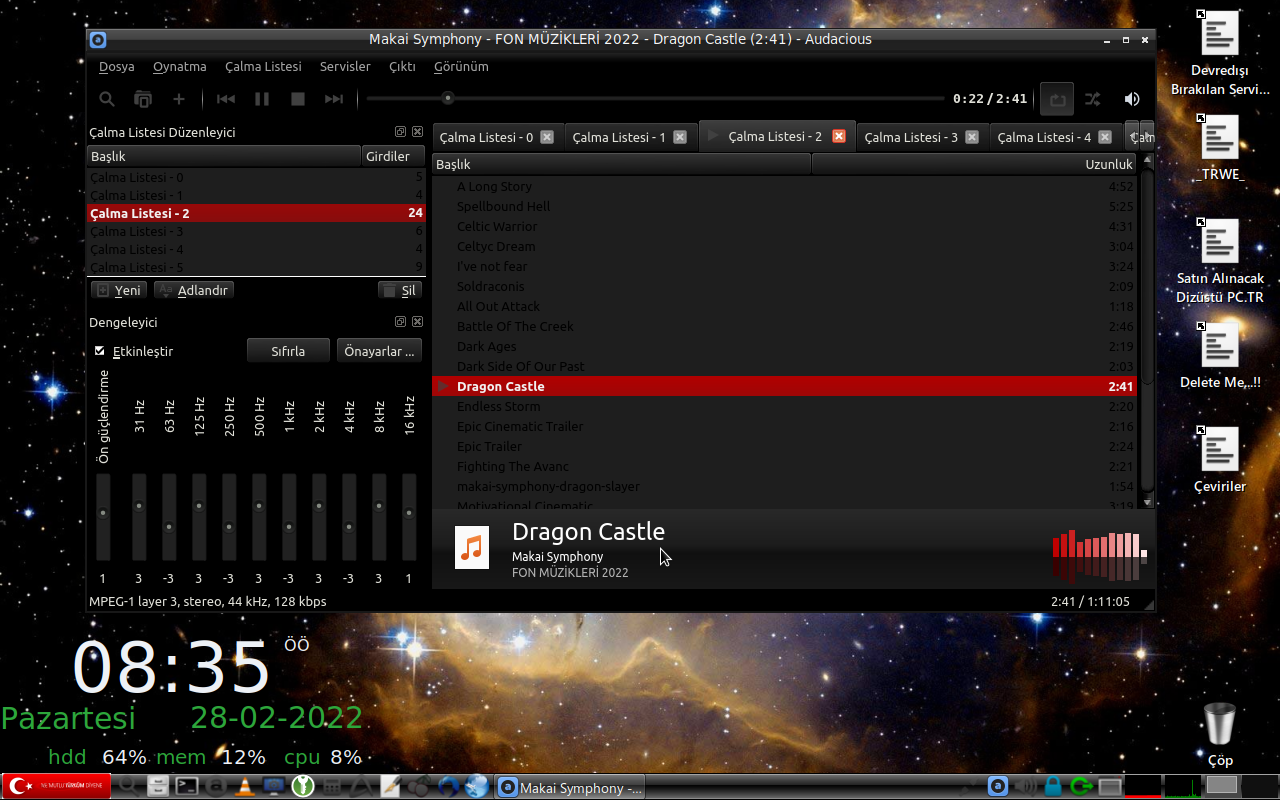Select the track Battle Of The Creek
The width and height of the screenshot is (1280, 800).
coord(785,326)
